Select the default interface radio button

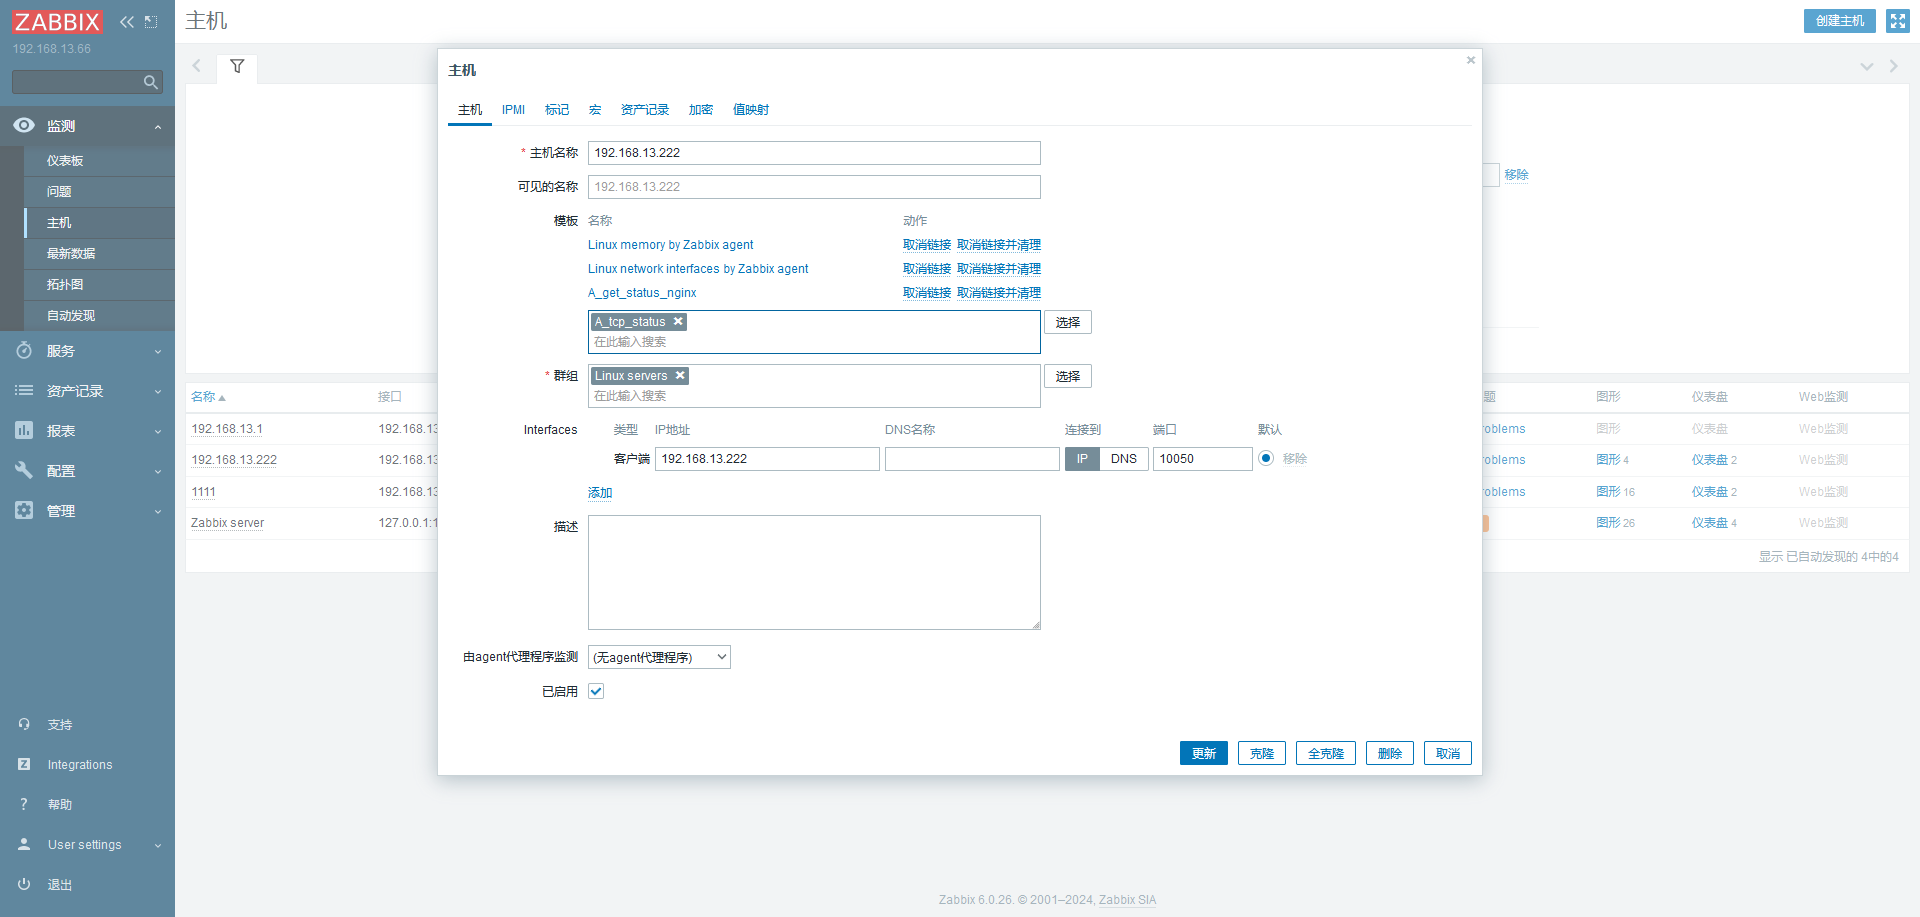click(1266, 459)
